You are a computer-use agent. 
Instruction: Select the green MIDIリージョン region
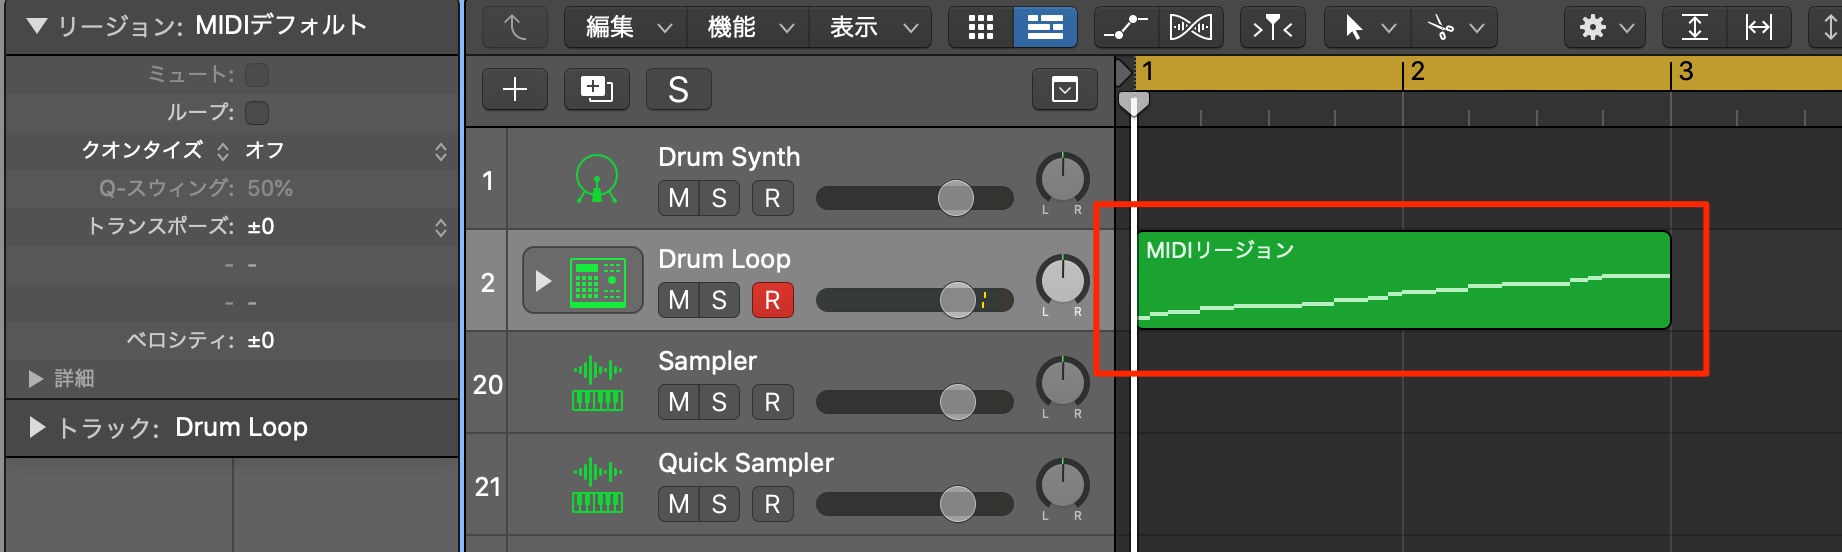click(1404, 280)
